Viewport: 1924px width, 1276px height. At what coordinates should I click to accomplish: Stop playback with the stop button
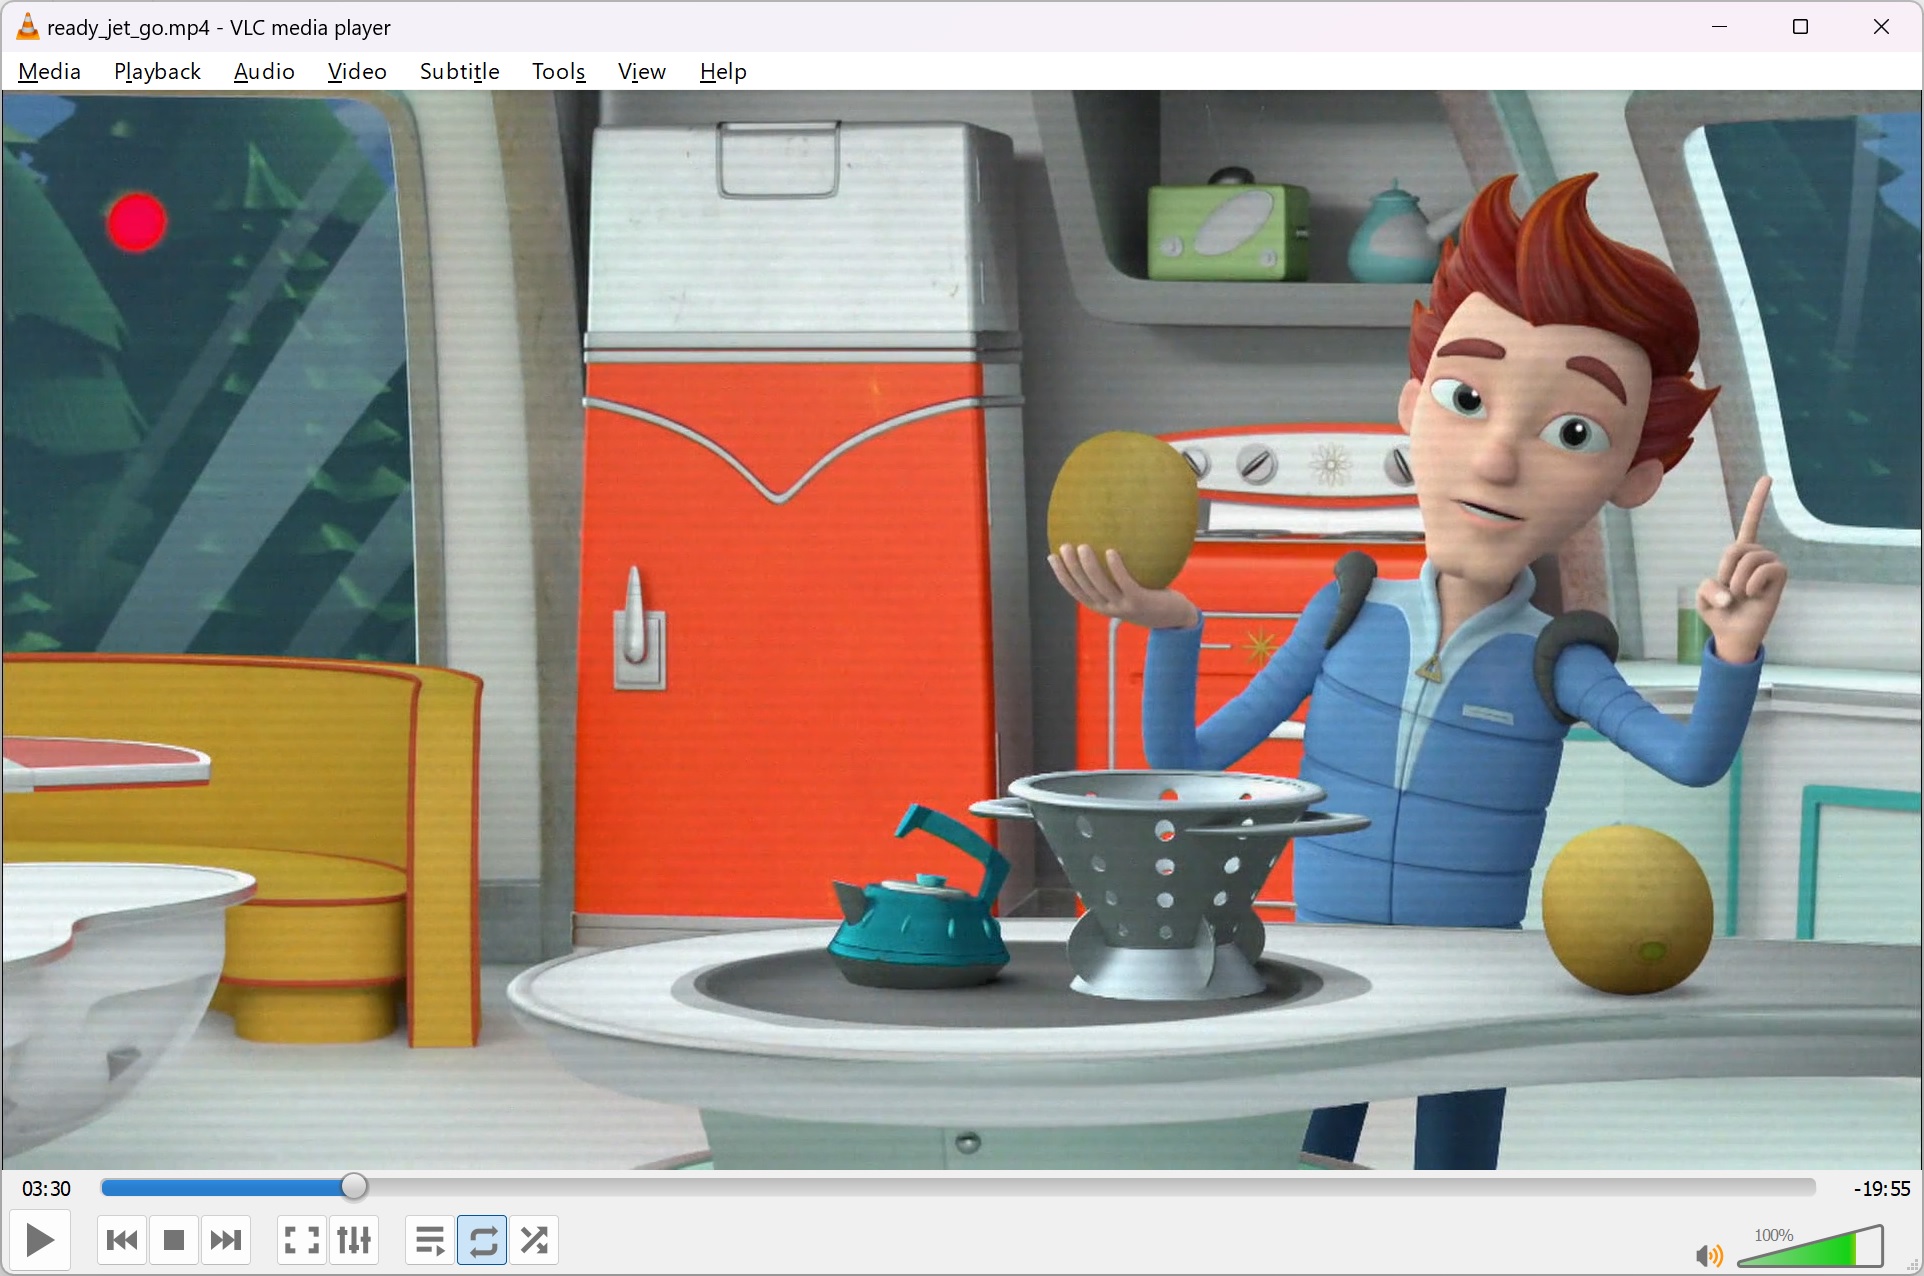click(x=174, y=1241)
